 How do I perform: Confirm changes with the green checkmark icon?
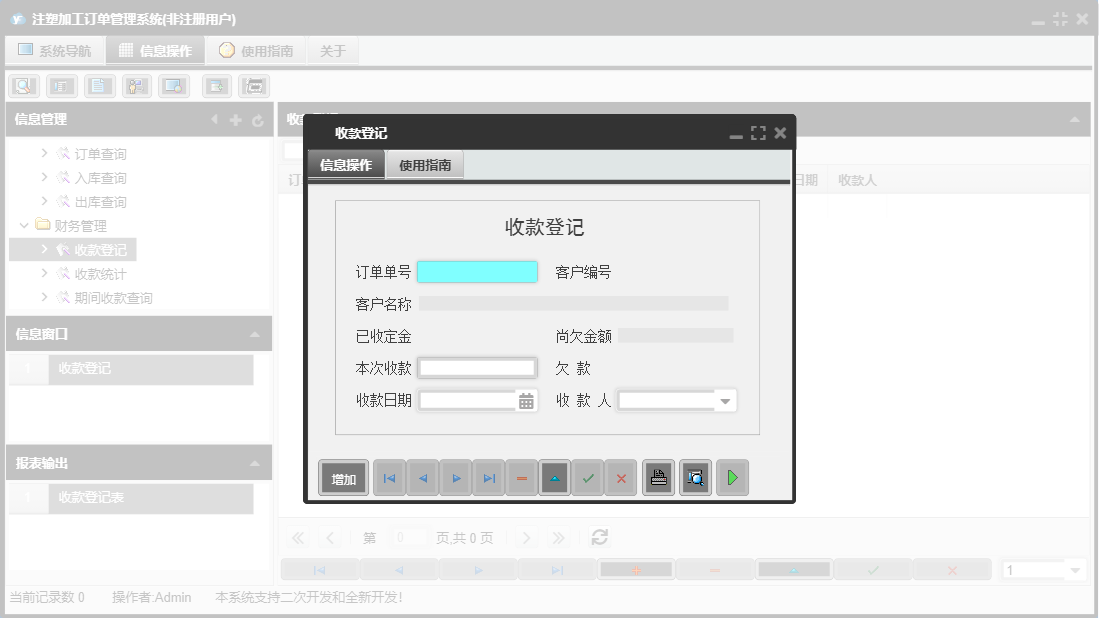pos(588,477)
